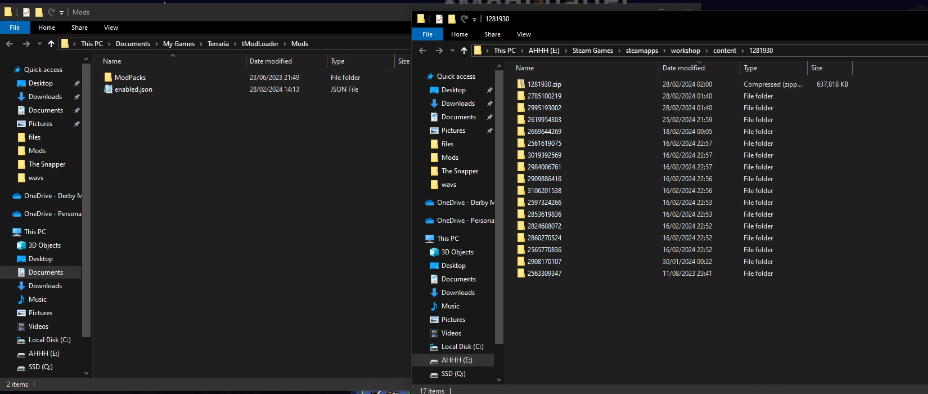The width and height of the screenshot is (928, 394).
Task: Open Music in Mods window sidebar
Action: point(37,299)
